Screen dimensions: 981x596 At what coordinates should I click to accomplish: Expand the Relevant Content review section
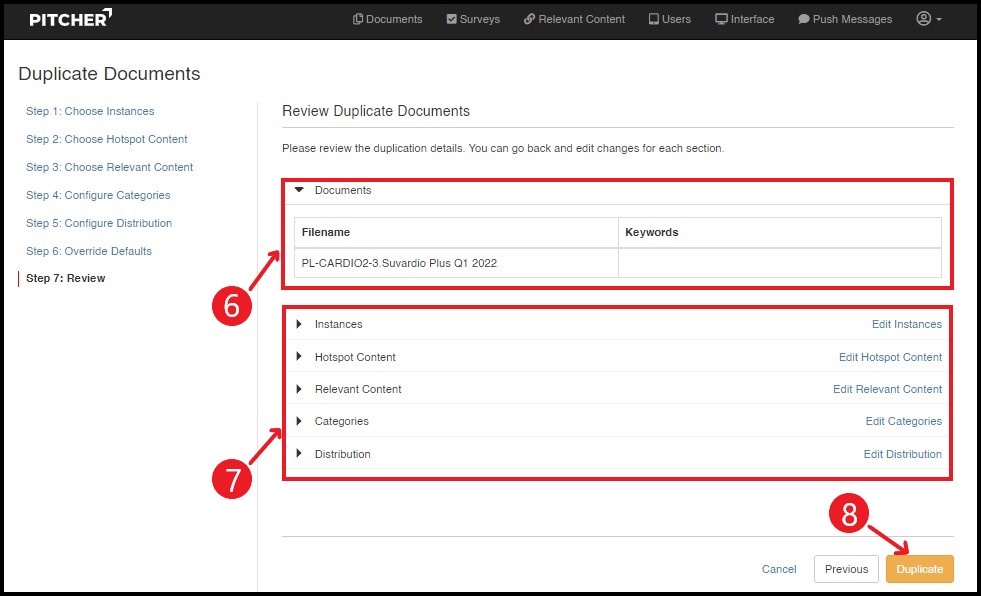[299, 389]
